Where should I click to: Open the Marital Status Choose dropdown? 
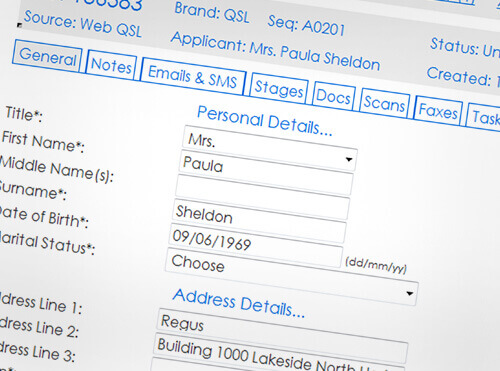(291, 276)
